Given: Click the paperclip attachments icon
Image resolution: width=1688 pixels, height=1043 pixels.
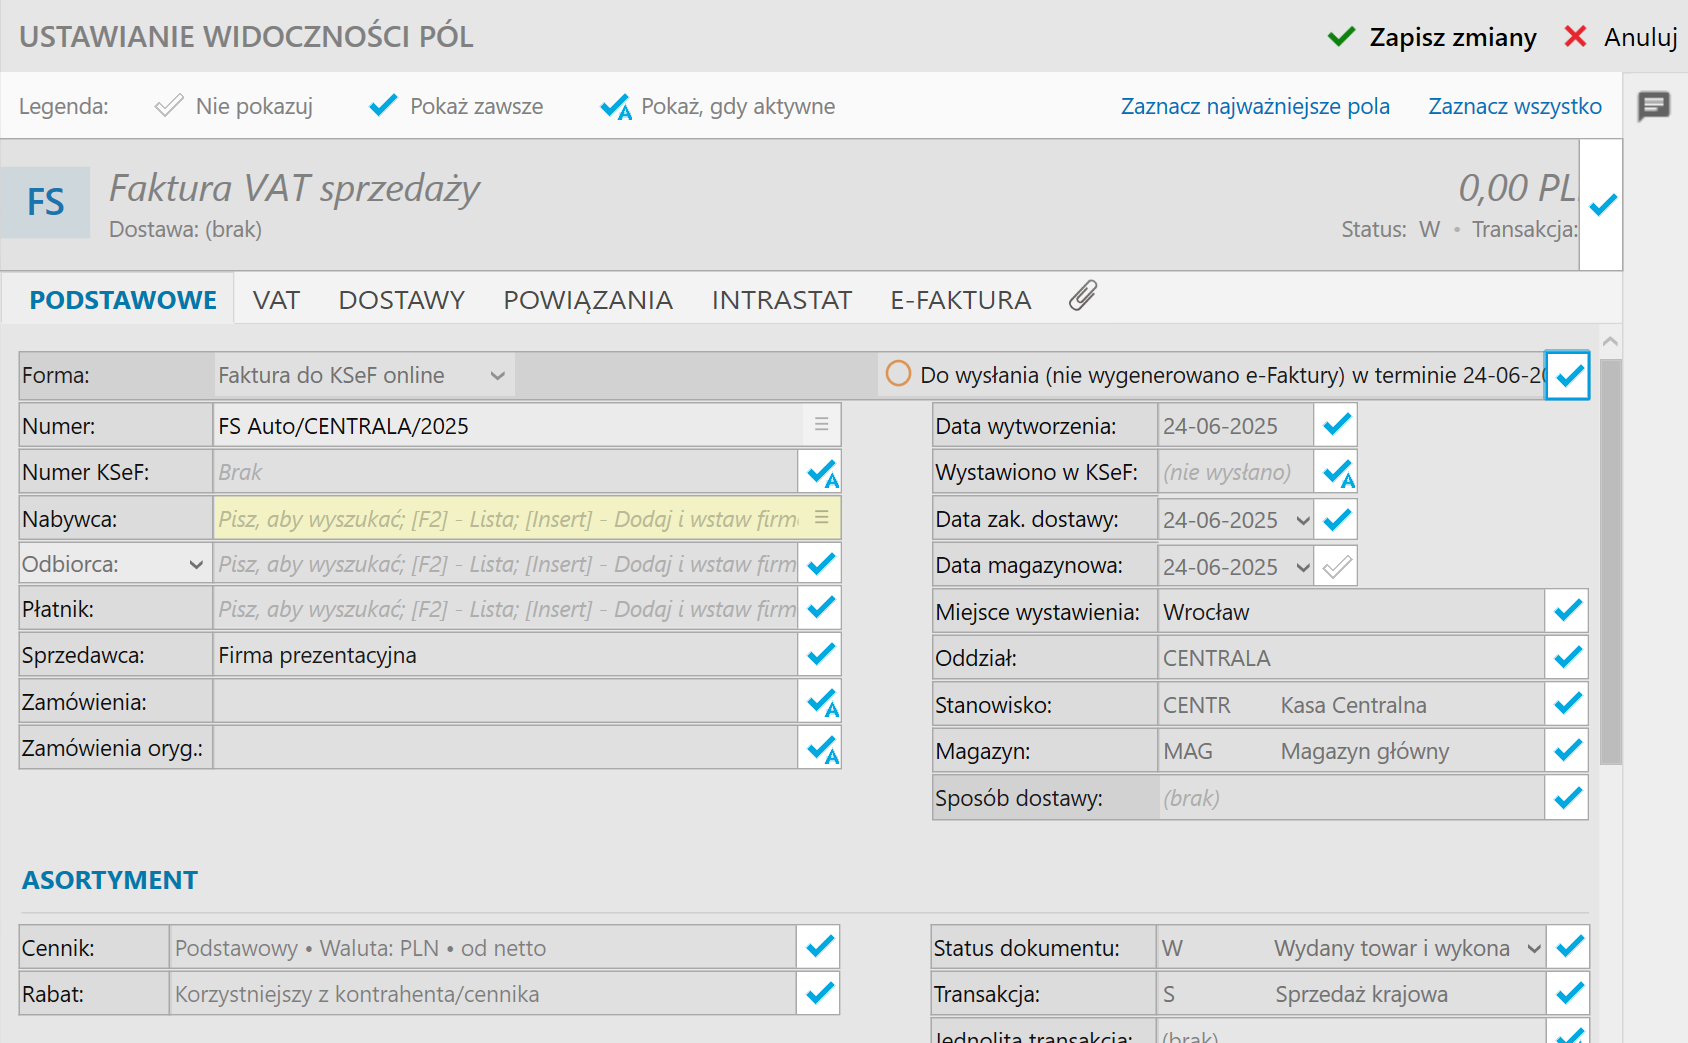Looking at the screenshot, I should point(1082,297).
